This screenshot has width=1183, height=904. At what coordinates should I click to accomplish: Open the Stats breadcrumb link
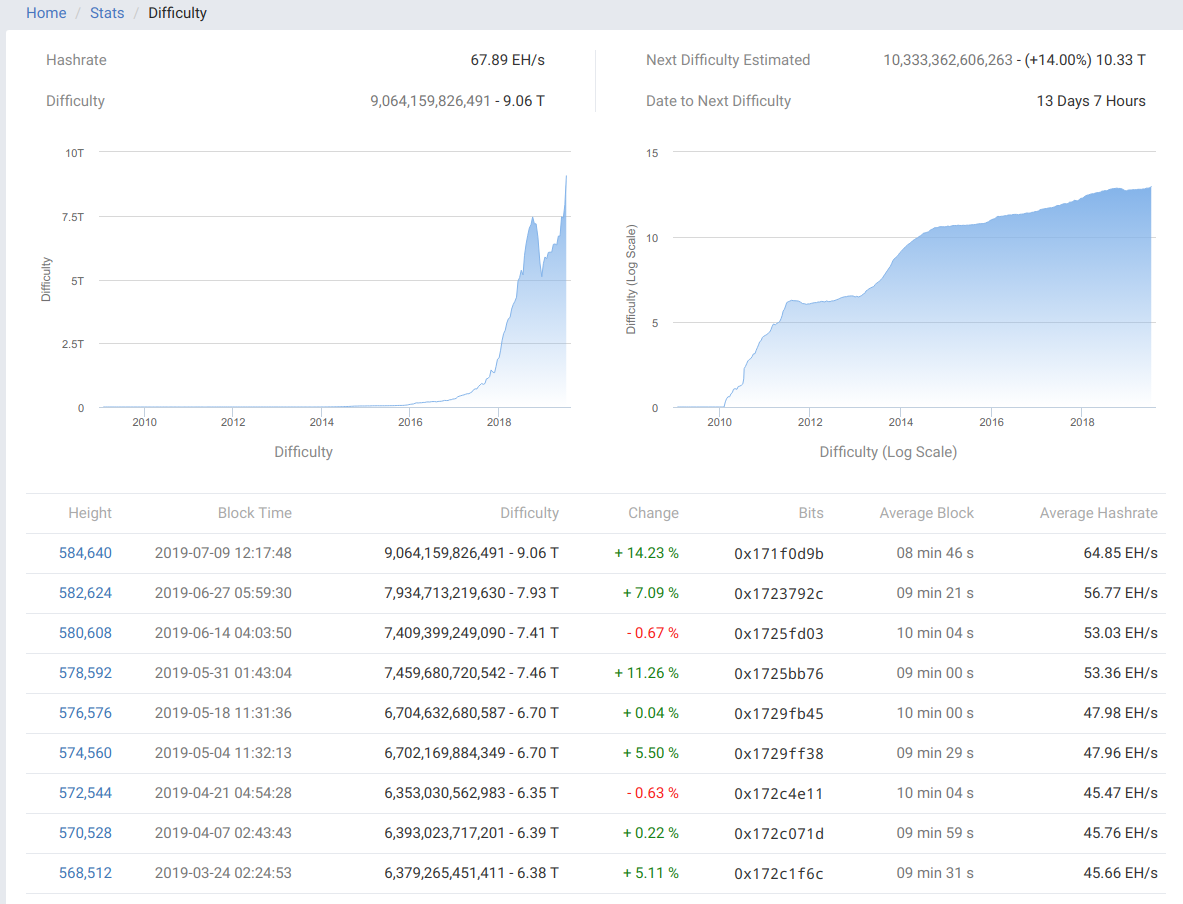(107, 13)
